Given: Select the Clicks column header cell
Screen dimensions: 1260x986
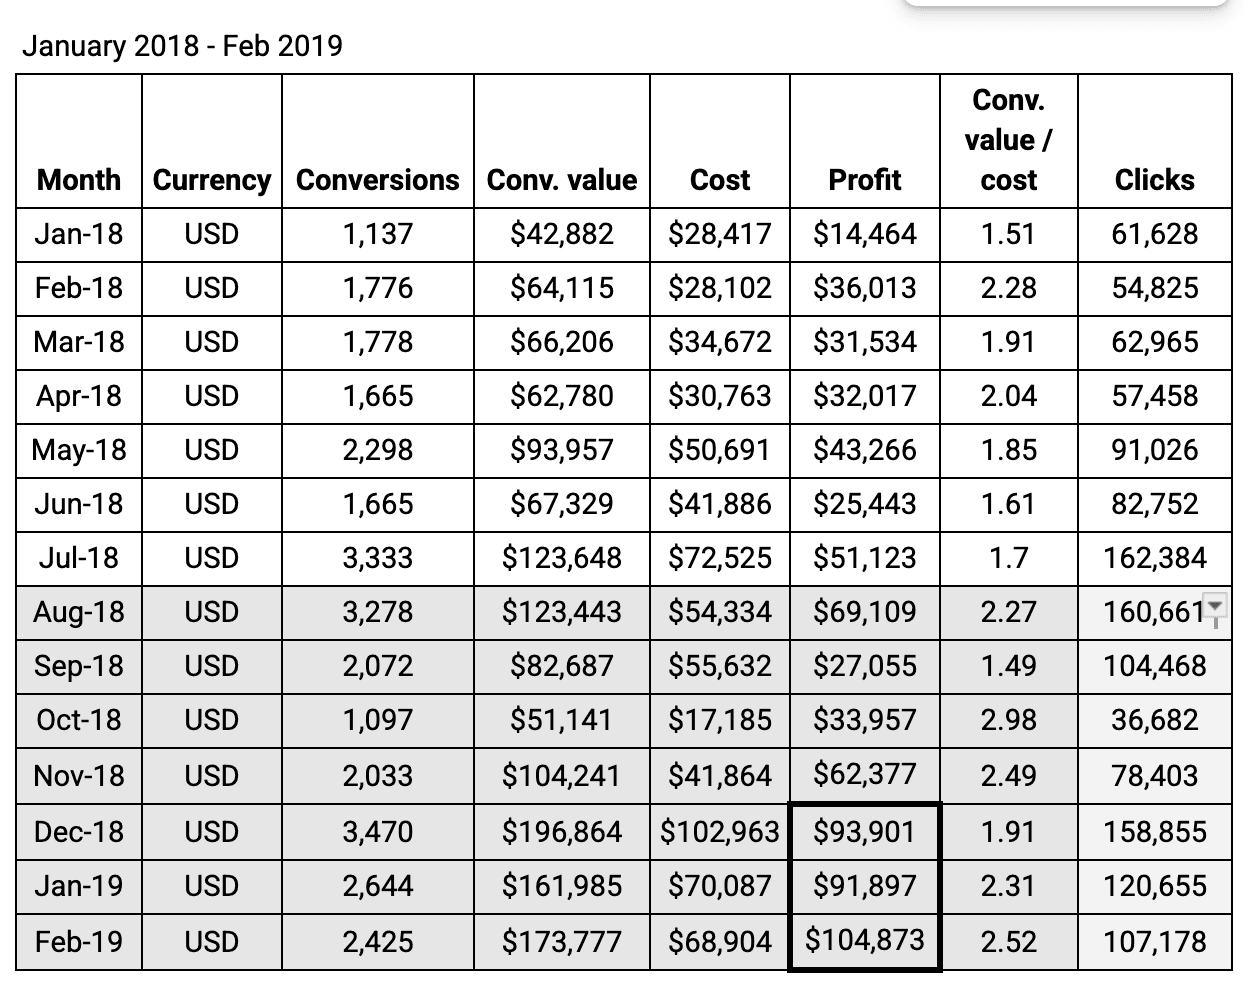Looking at the screenshot, I should coord(1155,180).
